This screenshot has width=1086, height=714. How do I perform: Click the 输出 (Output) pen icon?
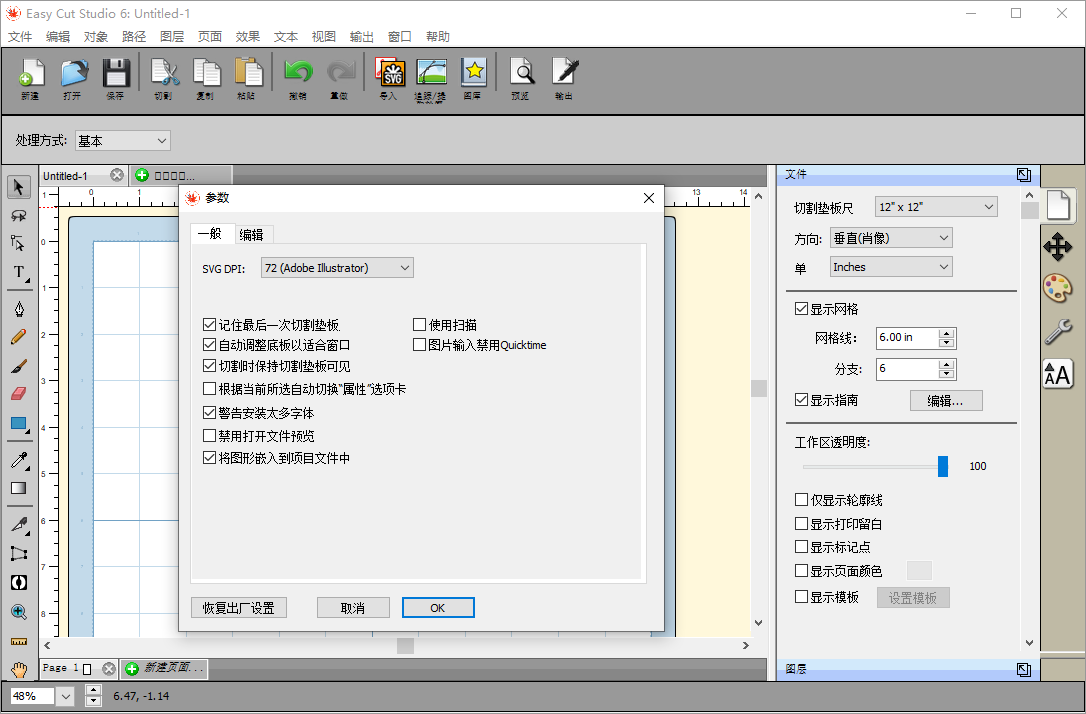(564, 73)
